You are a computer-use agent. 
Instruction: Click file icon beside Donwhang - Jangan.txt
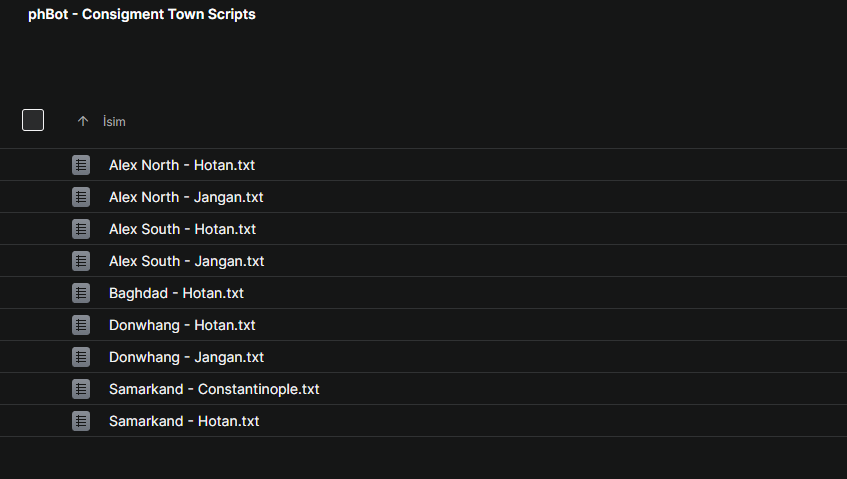click(81, 357)
